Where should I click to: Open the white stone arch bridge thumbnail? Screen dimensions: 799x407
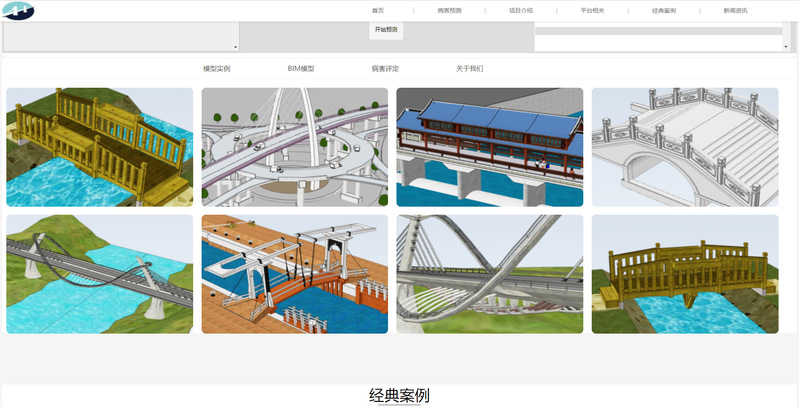(684, 147)
